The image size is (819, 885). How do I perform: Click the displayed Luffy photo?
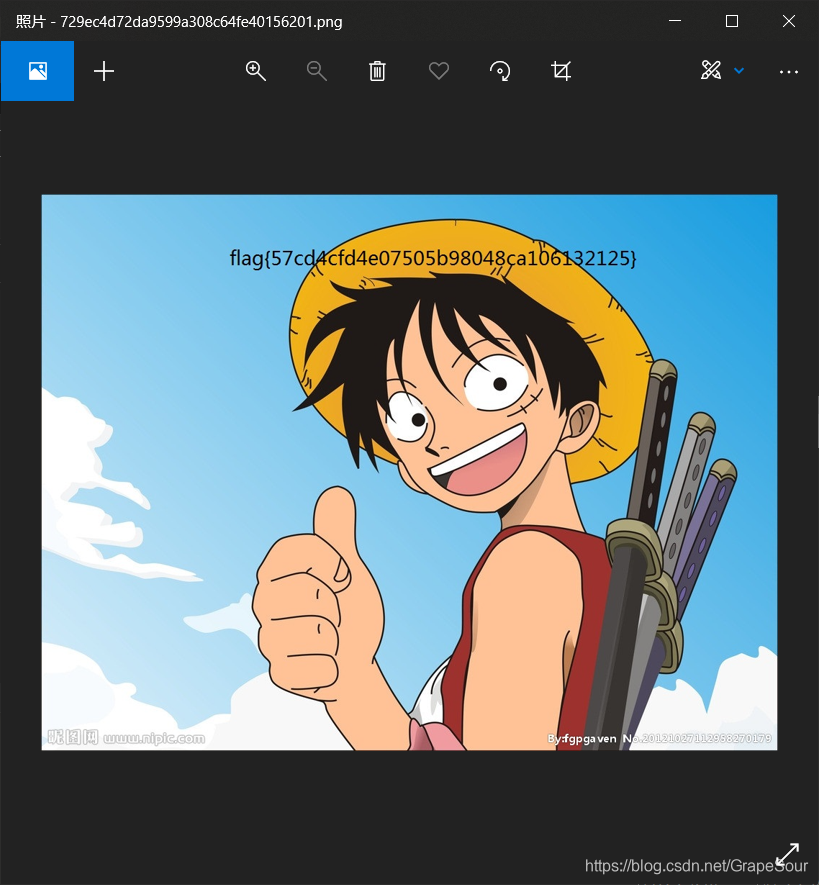coord(409,472)
